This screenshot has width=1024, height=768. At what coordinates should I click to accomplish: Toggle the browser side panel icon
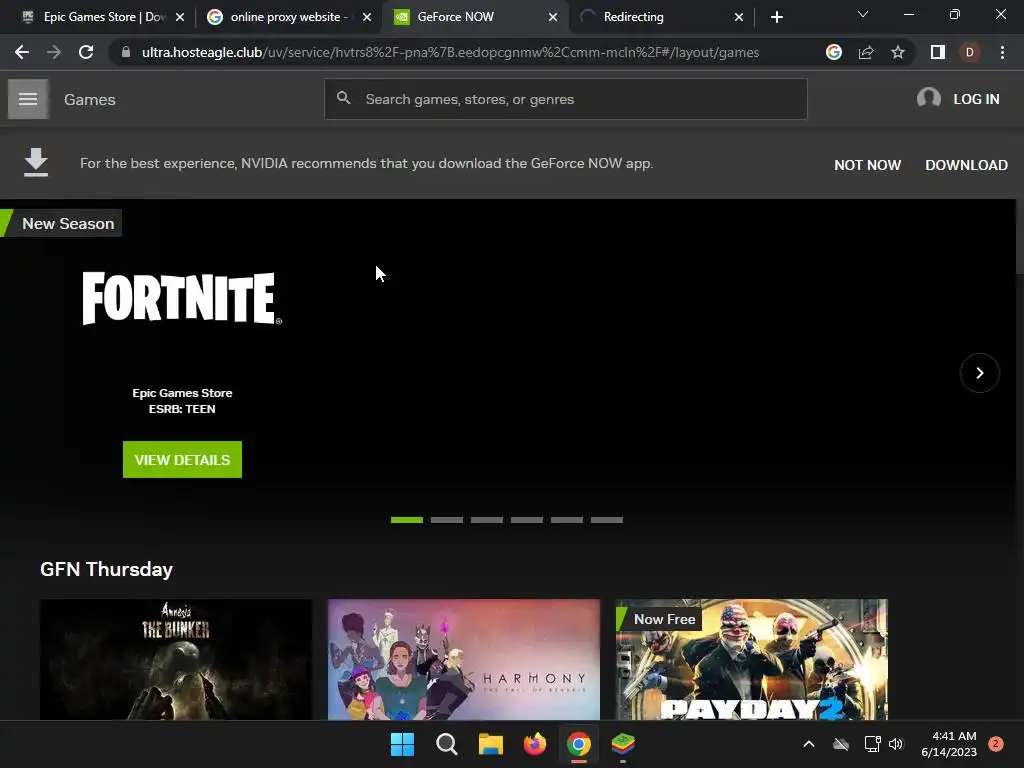point(938,52)
